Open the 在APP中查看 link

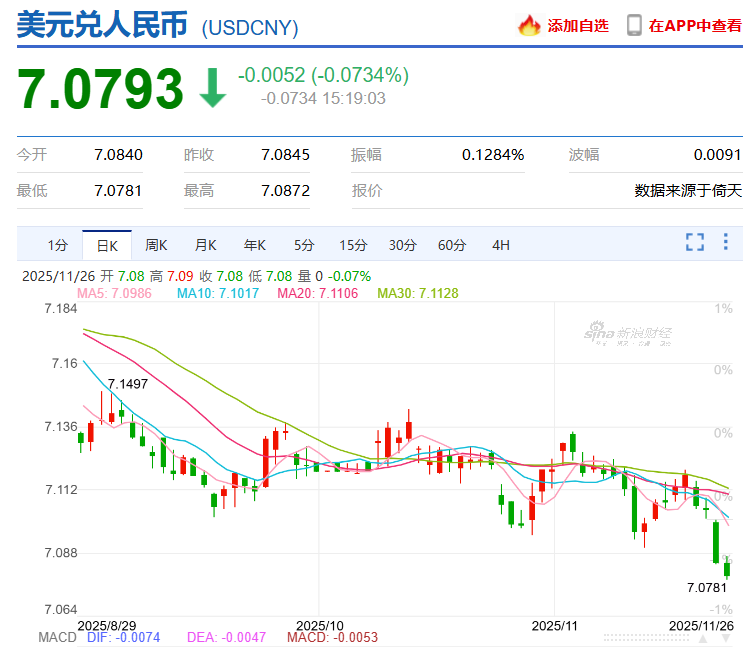(695, 26)
